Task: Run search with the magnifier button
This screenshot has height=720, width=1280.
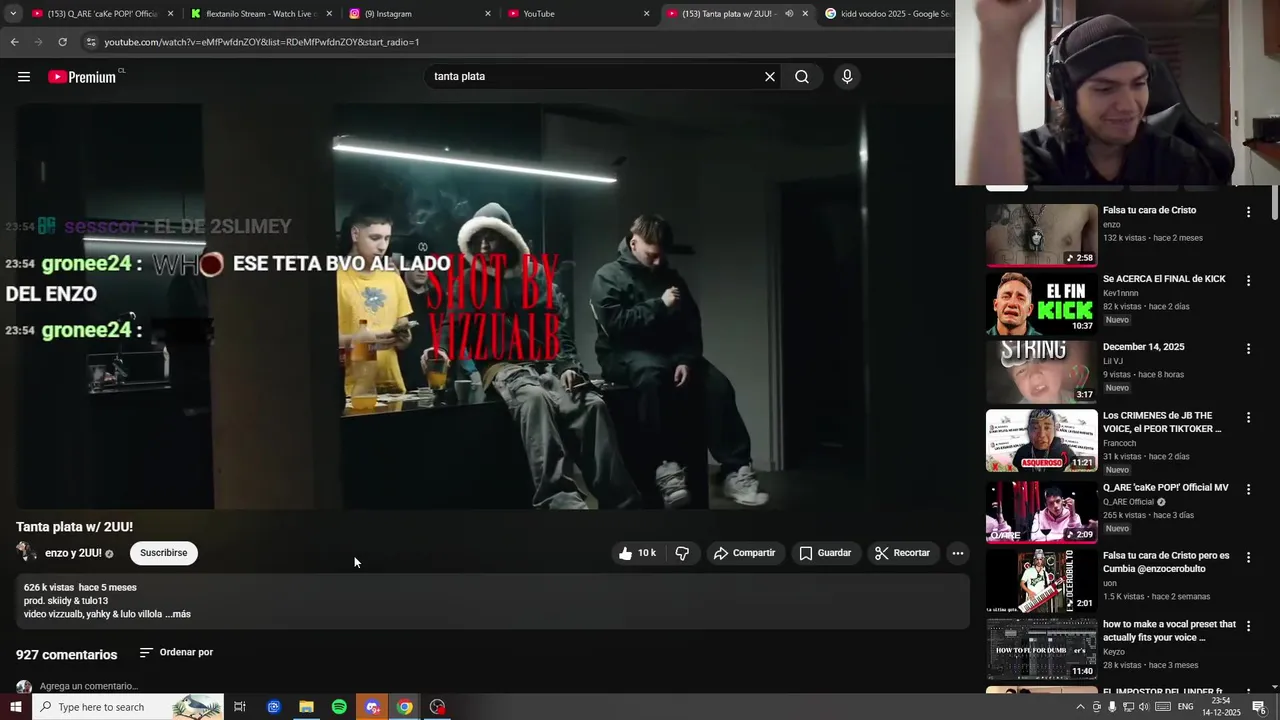Action: 802,77
